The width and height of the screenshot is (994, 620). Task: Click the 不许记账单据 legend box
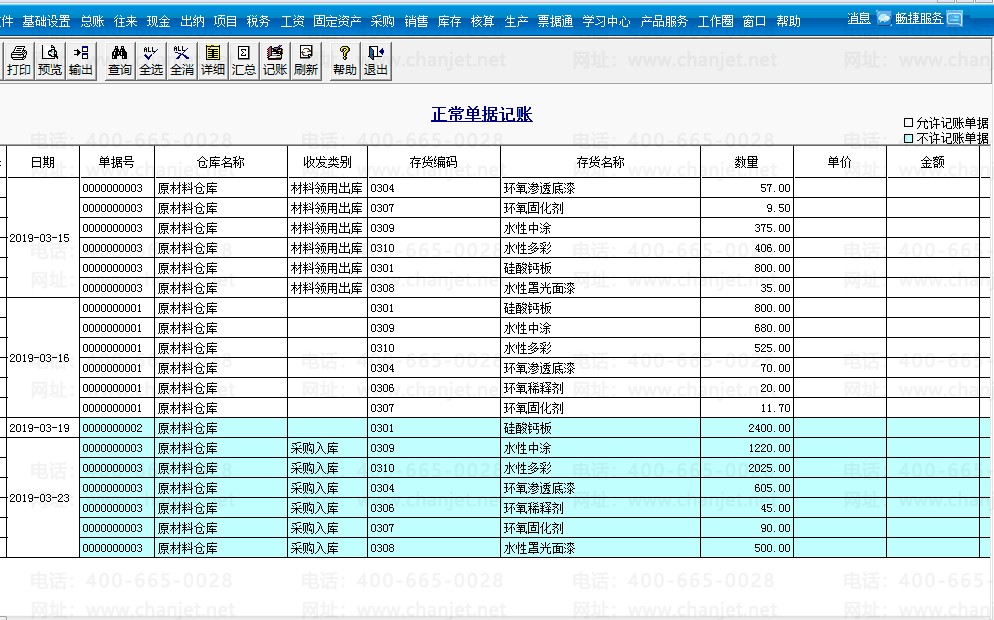point(908,138)
